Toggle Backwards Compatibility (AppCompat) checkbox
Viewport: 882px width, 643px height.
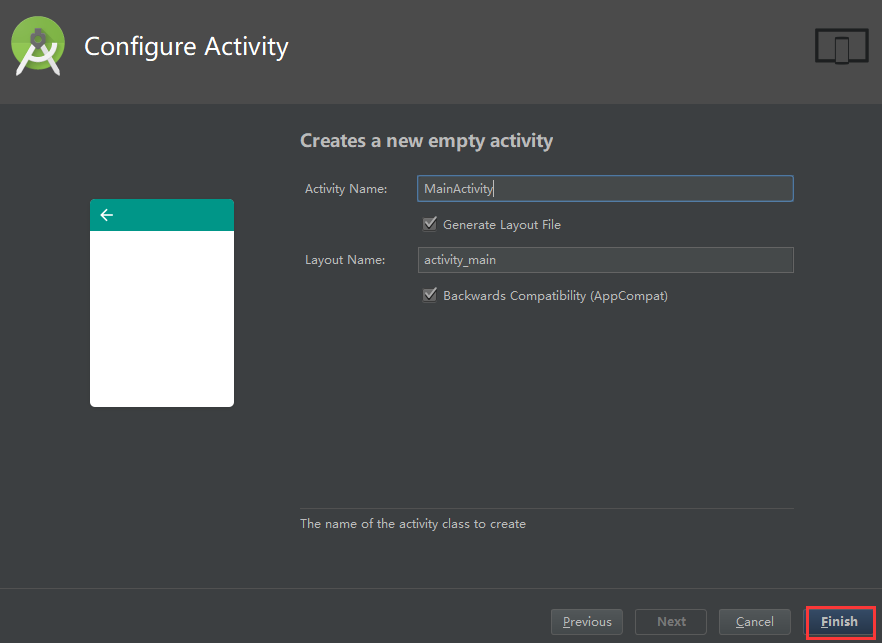[x=430, y=295]
